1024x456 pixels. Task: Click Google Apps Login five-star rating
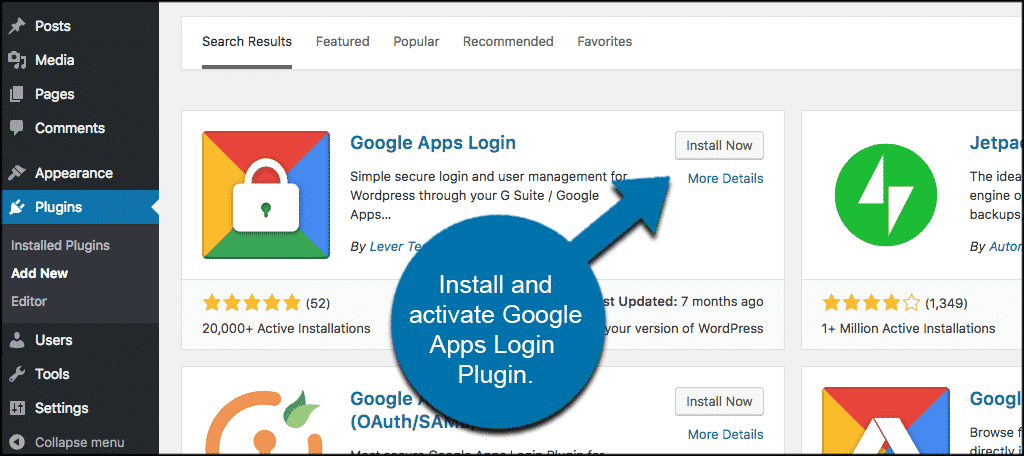(251, 303)
